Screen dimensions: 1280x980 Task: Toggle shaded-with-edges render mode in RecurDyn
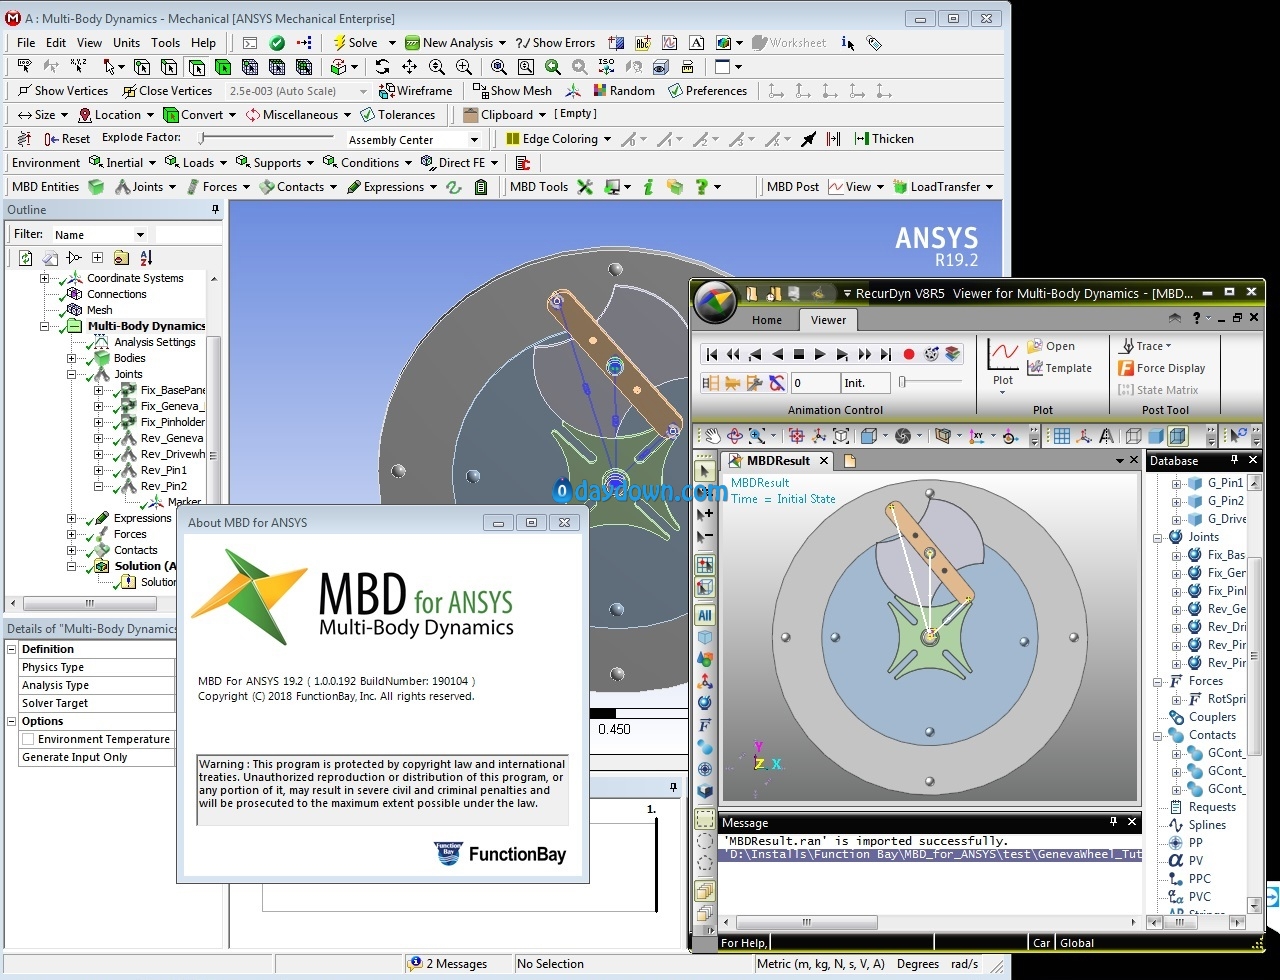(x=1178, y=436)
